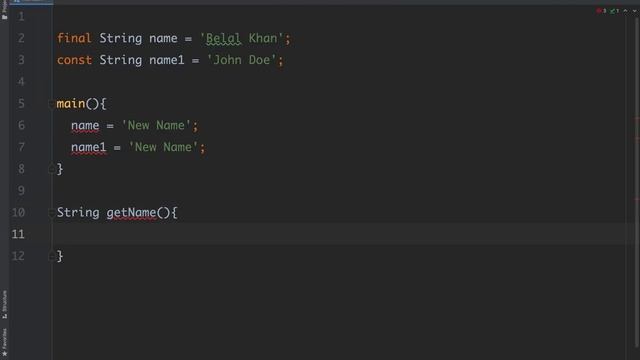Screen dimensions: 640x360
Task: Place cursor on the 'final' keyword
Action: (x=74, y=38)
